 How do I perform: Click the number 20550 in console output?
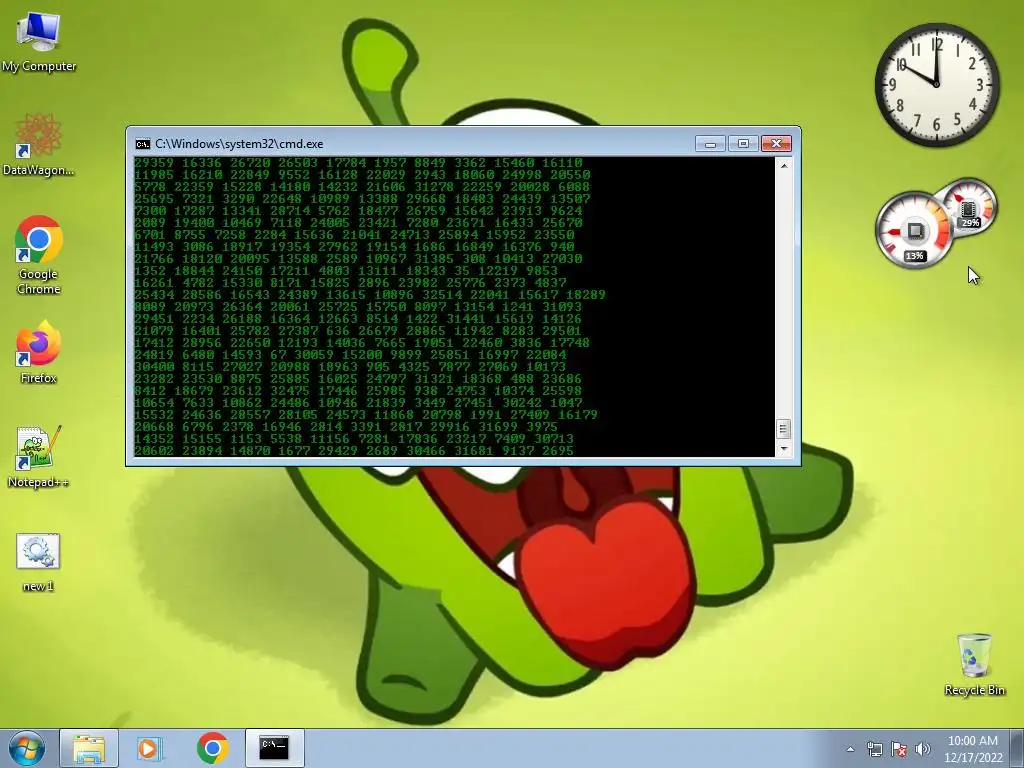(x=570, y=175)
